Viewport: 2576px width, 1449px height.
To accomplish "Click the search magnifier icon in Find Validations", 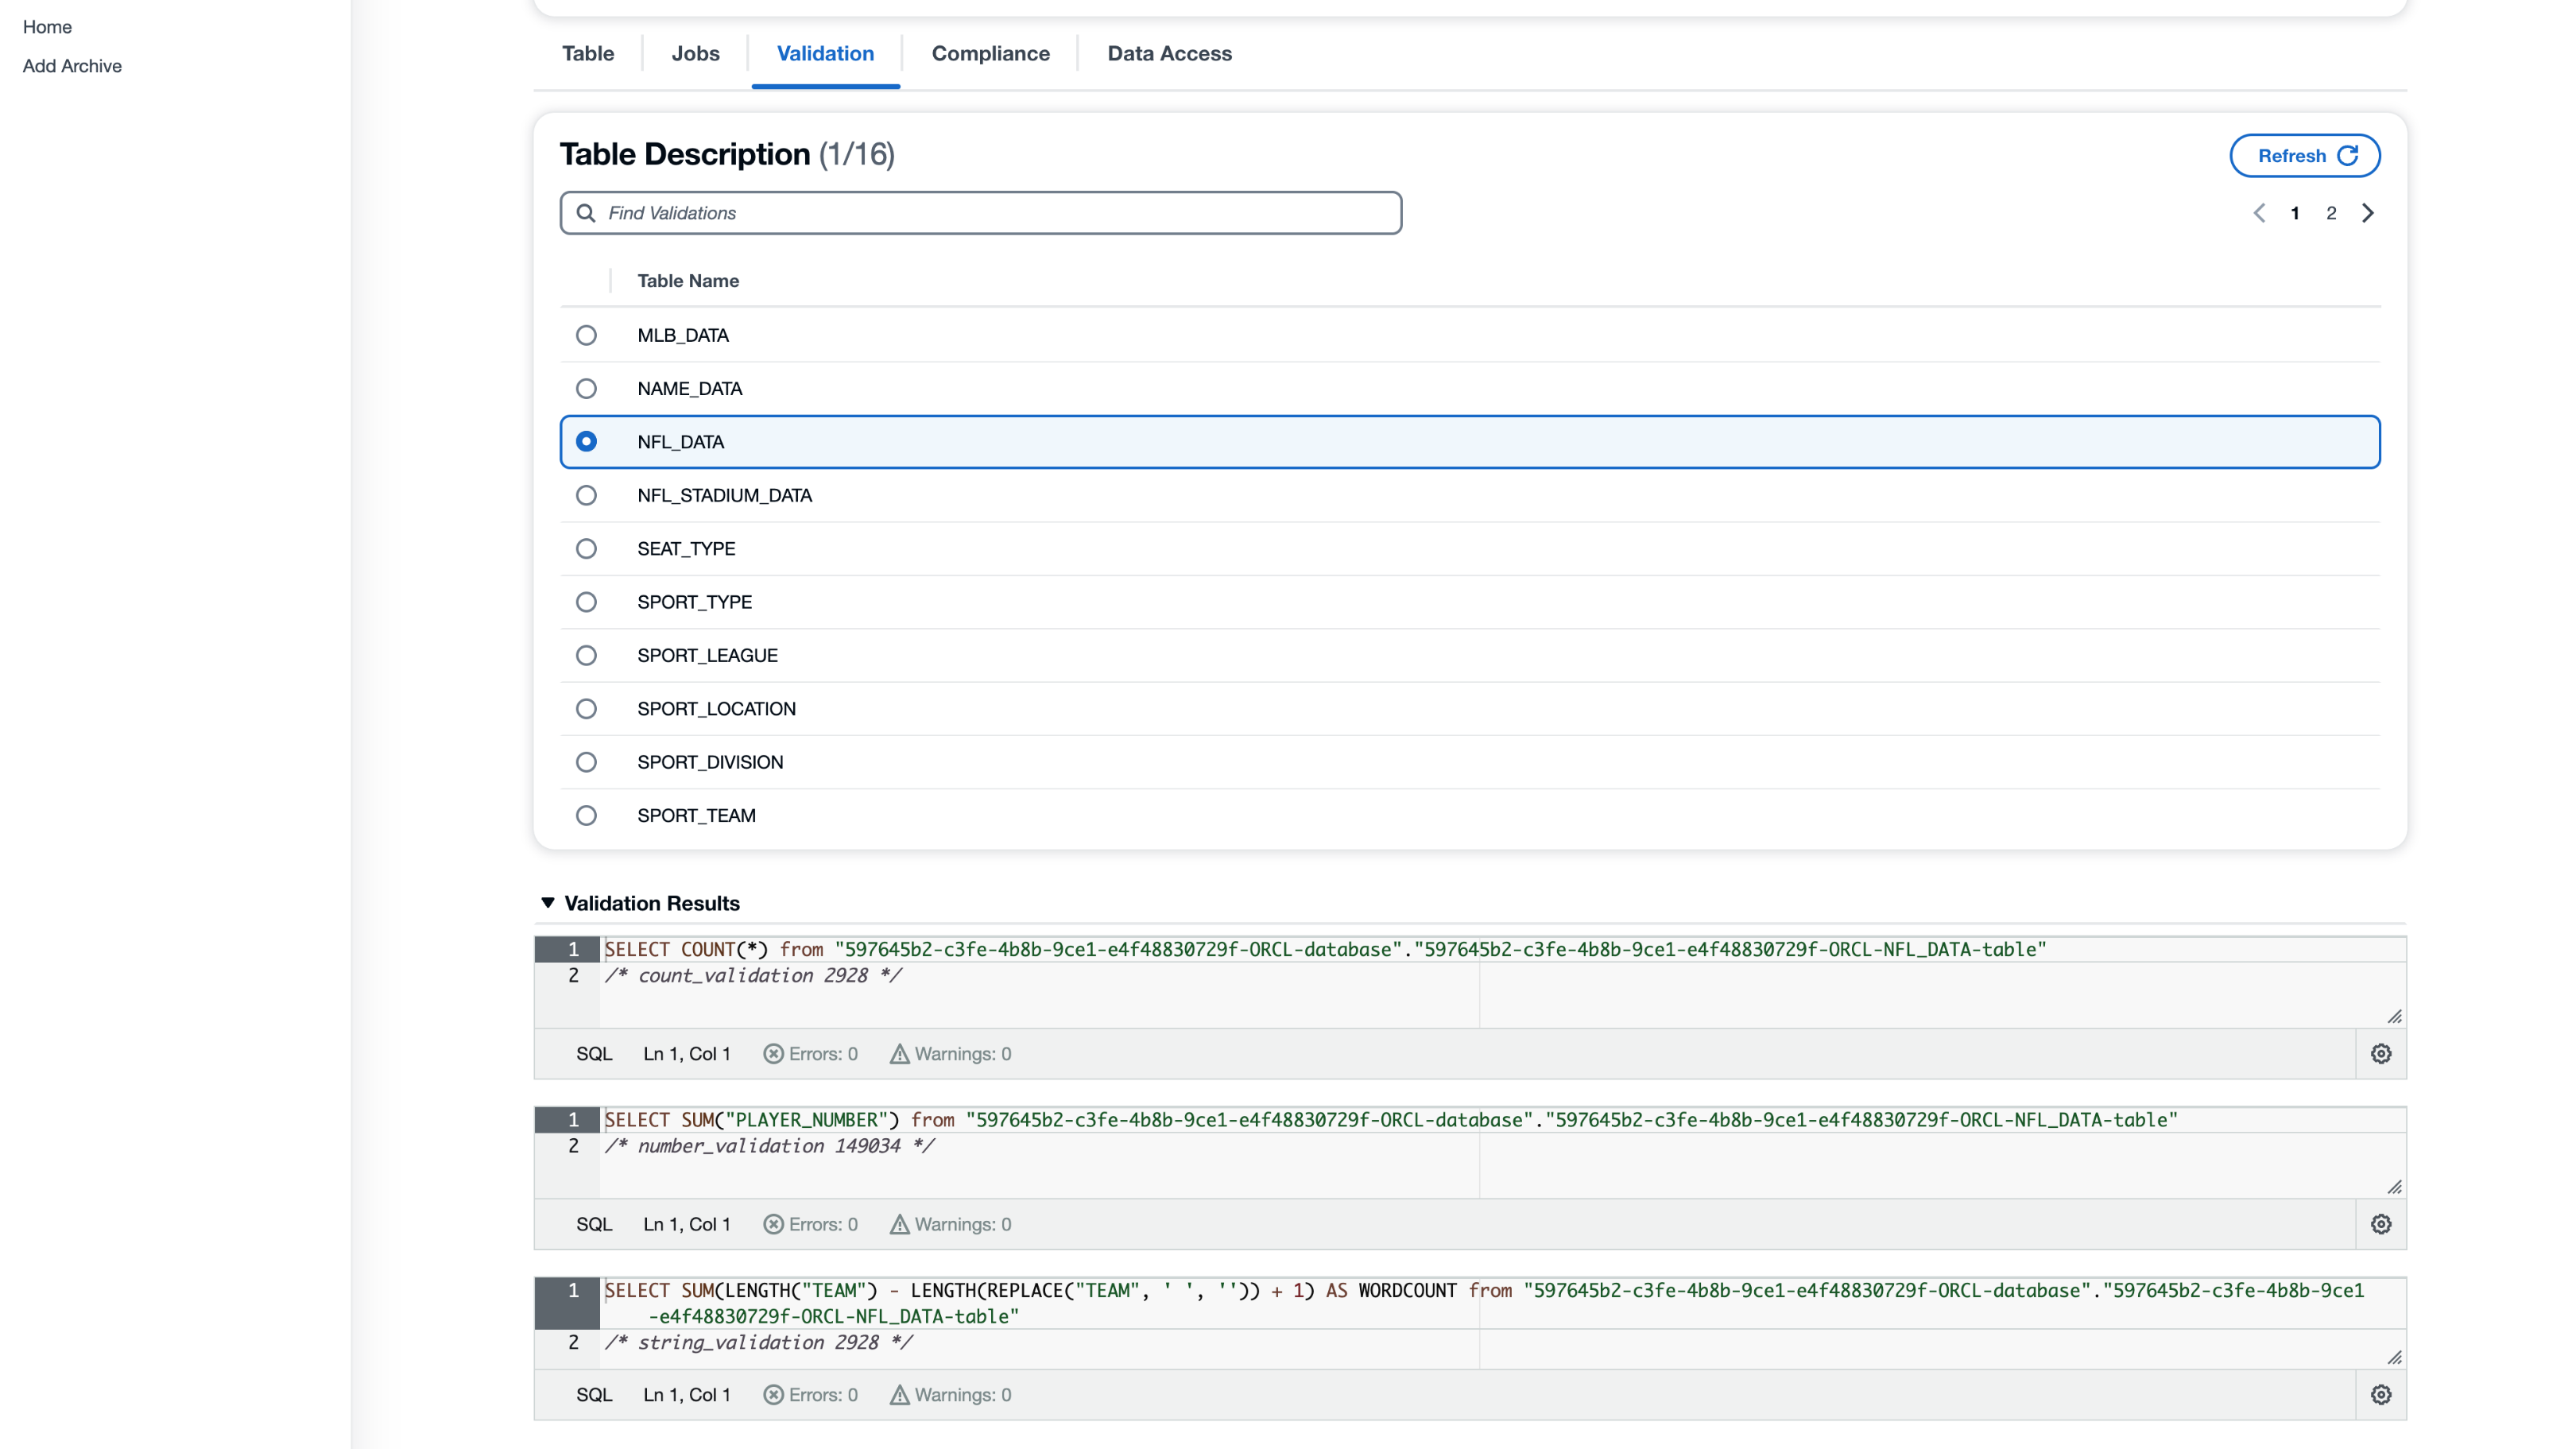I will point(586,213).
